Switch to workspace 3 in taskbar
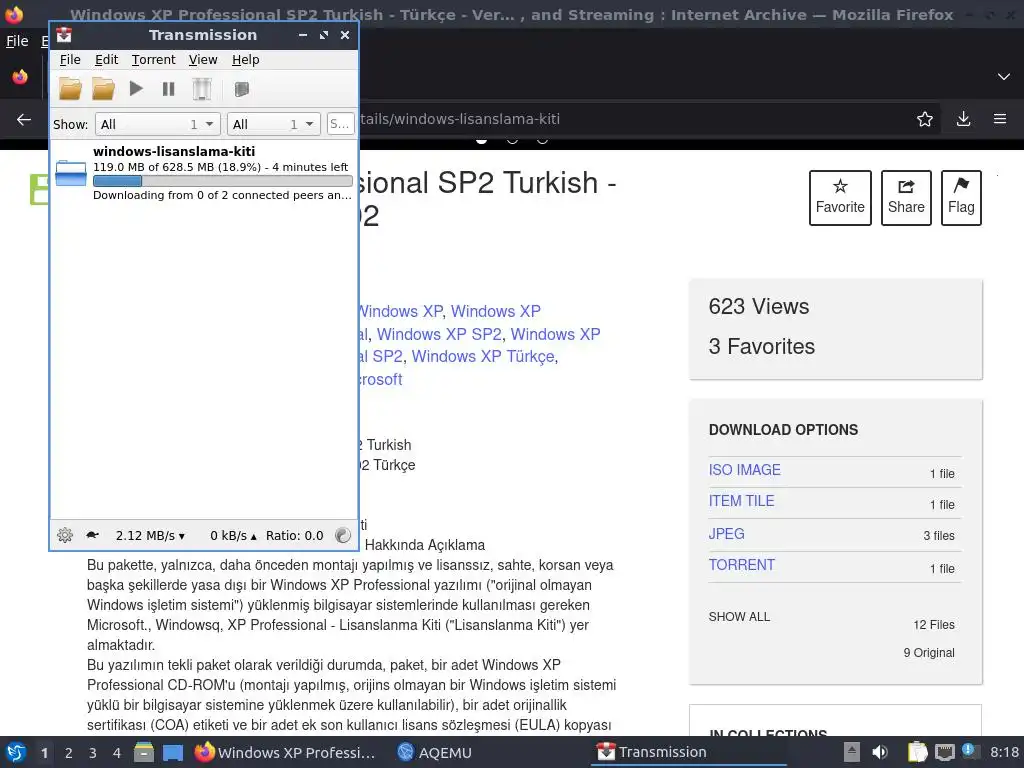The height and width of the screenshot is (768, 1024). click(x=93, y=753)
